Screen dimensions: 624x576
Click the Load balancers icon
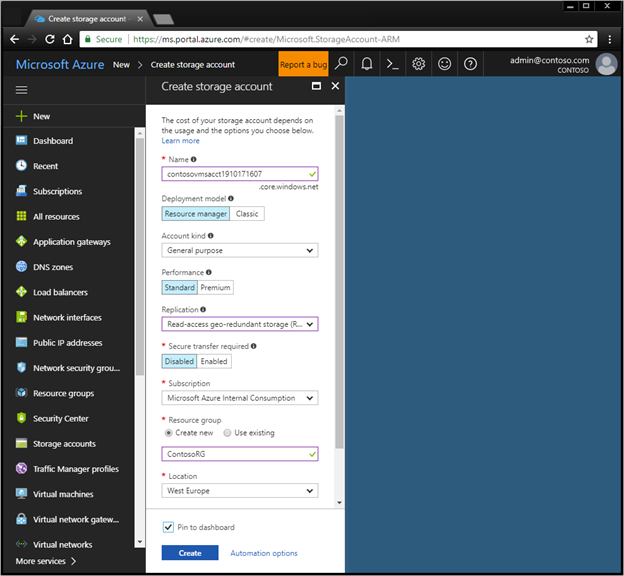coord(21,292)
